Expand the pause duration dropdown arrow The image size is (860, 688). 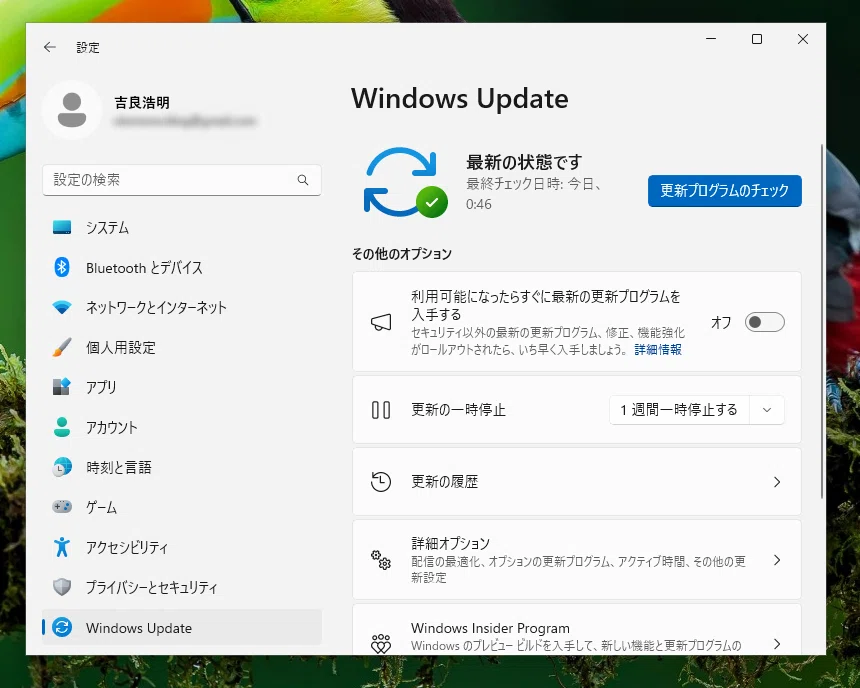point(767,410)
